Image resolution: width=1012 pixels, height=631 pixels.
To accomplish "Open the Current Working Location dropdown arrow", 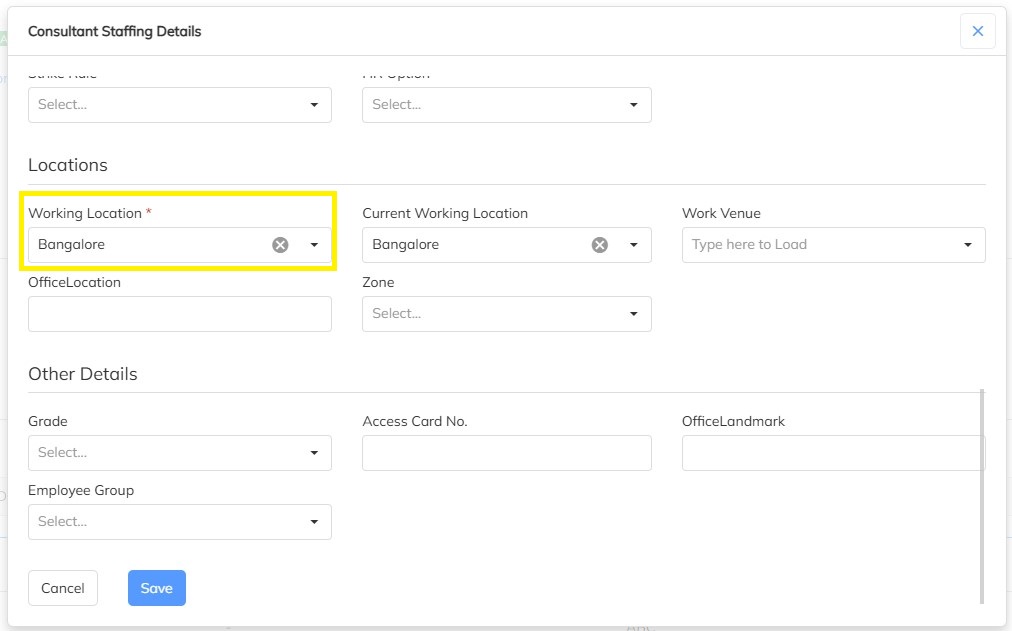I will 633,245.
